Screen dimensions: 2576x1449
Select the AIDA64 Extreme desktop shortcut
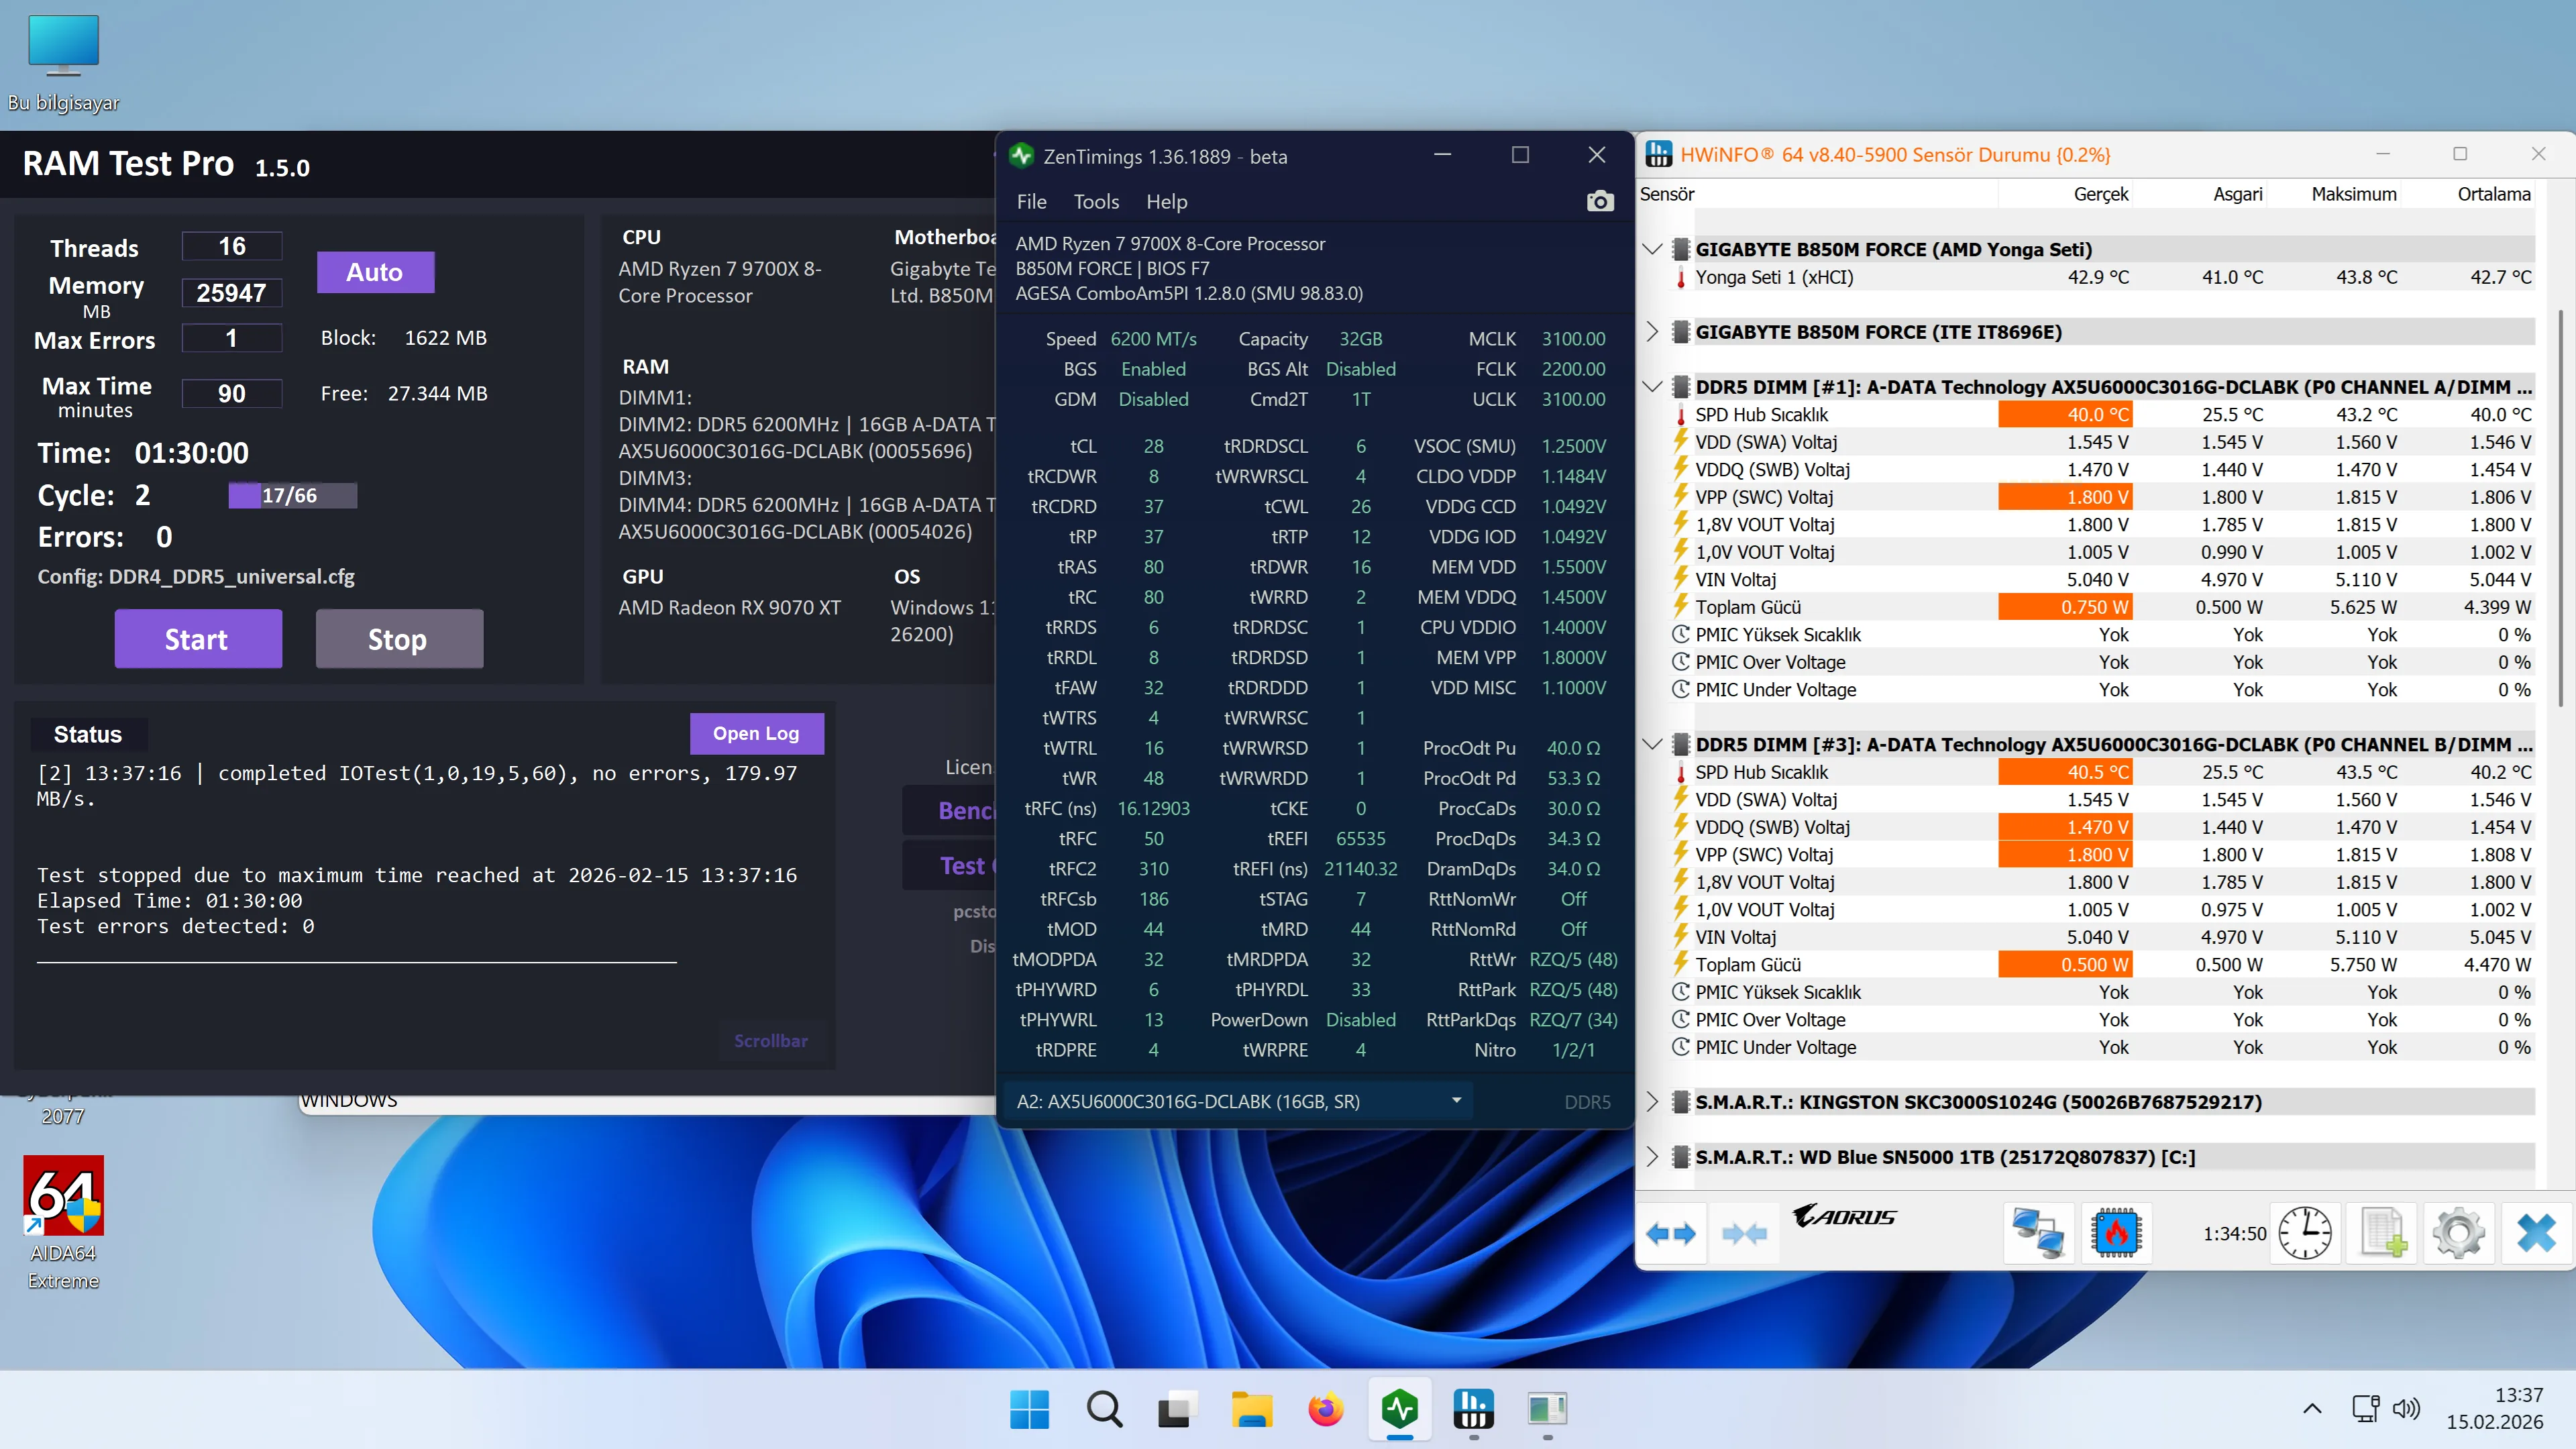[63, 1223]
